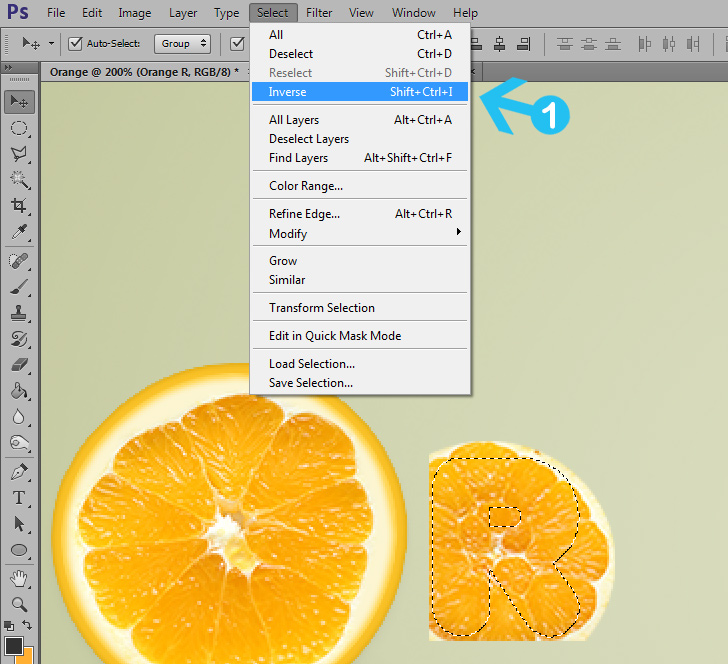This screenshot has width=728, height=664.
Task: Pick the Horizontal Type tool
Action: [x=19, y=497]
